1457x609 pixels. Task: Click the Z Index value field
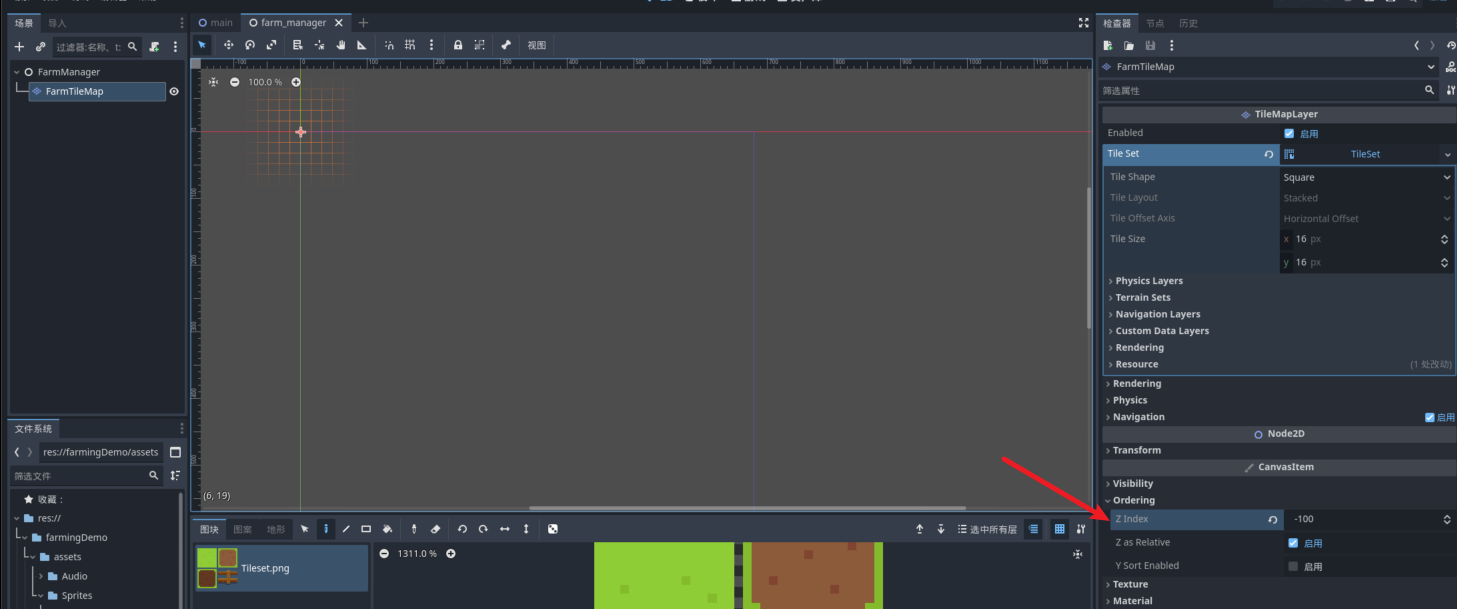[1362, 519]
